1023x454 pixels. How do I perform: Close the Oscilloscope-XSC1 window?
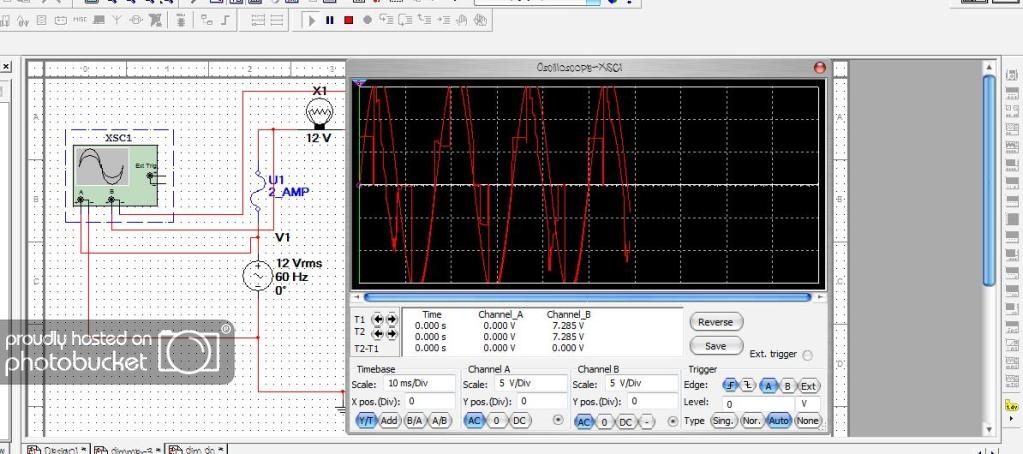click(819, 67)
